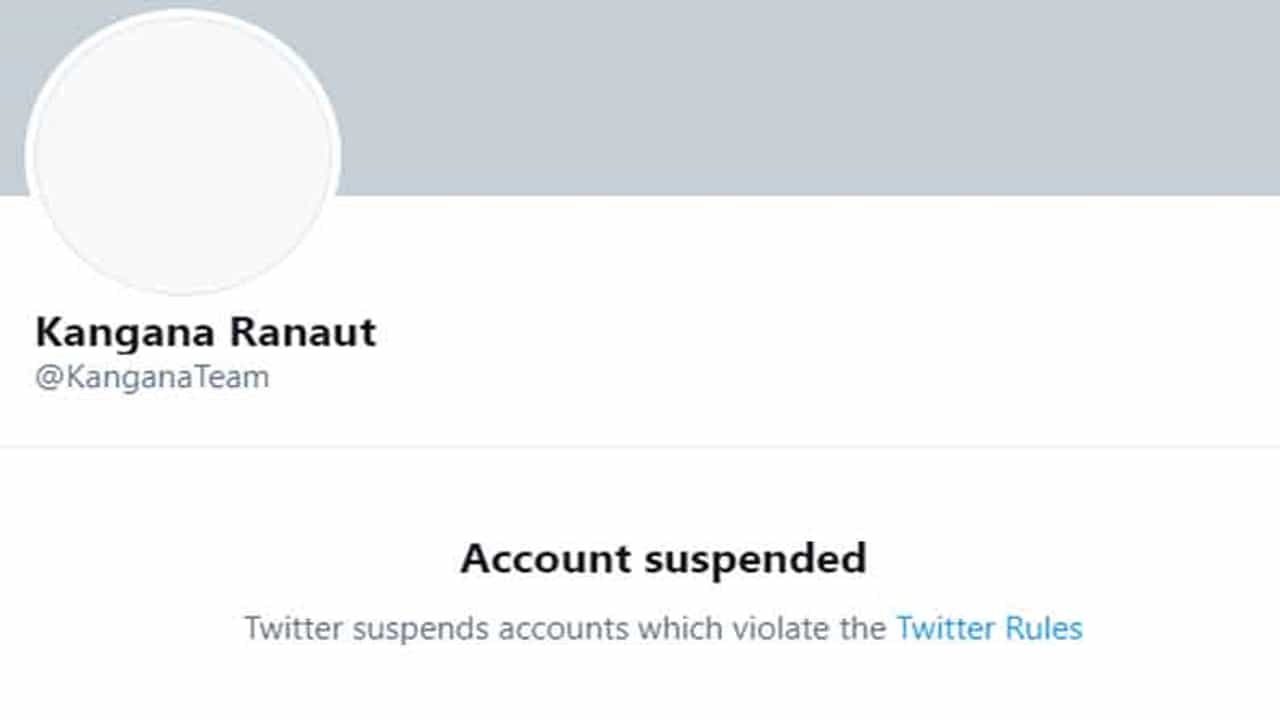The image size is (1280, 720).
Task: Open the blue Twitter Rules link
Action: 988,628
